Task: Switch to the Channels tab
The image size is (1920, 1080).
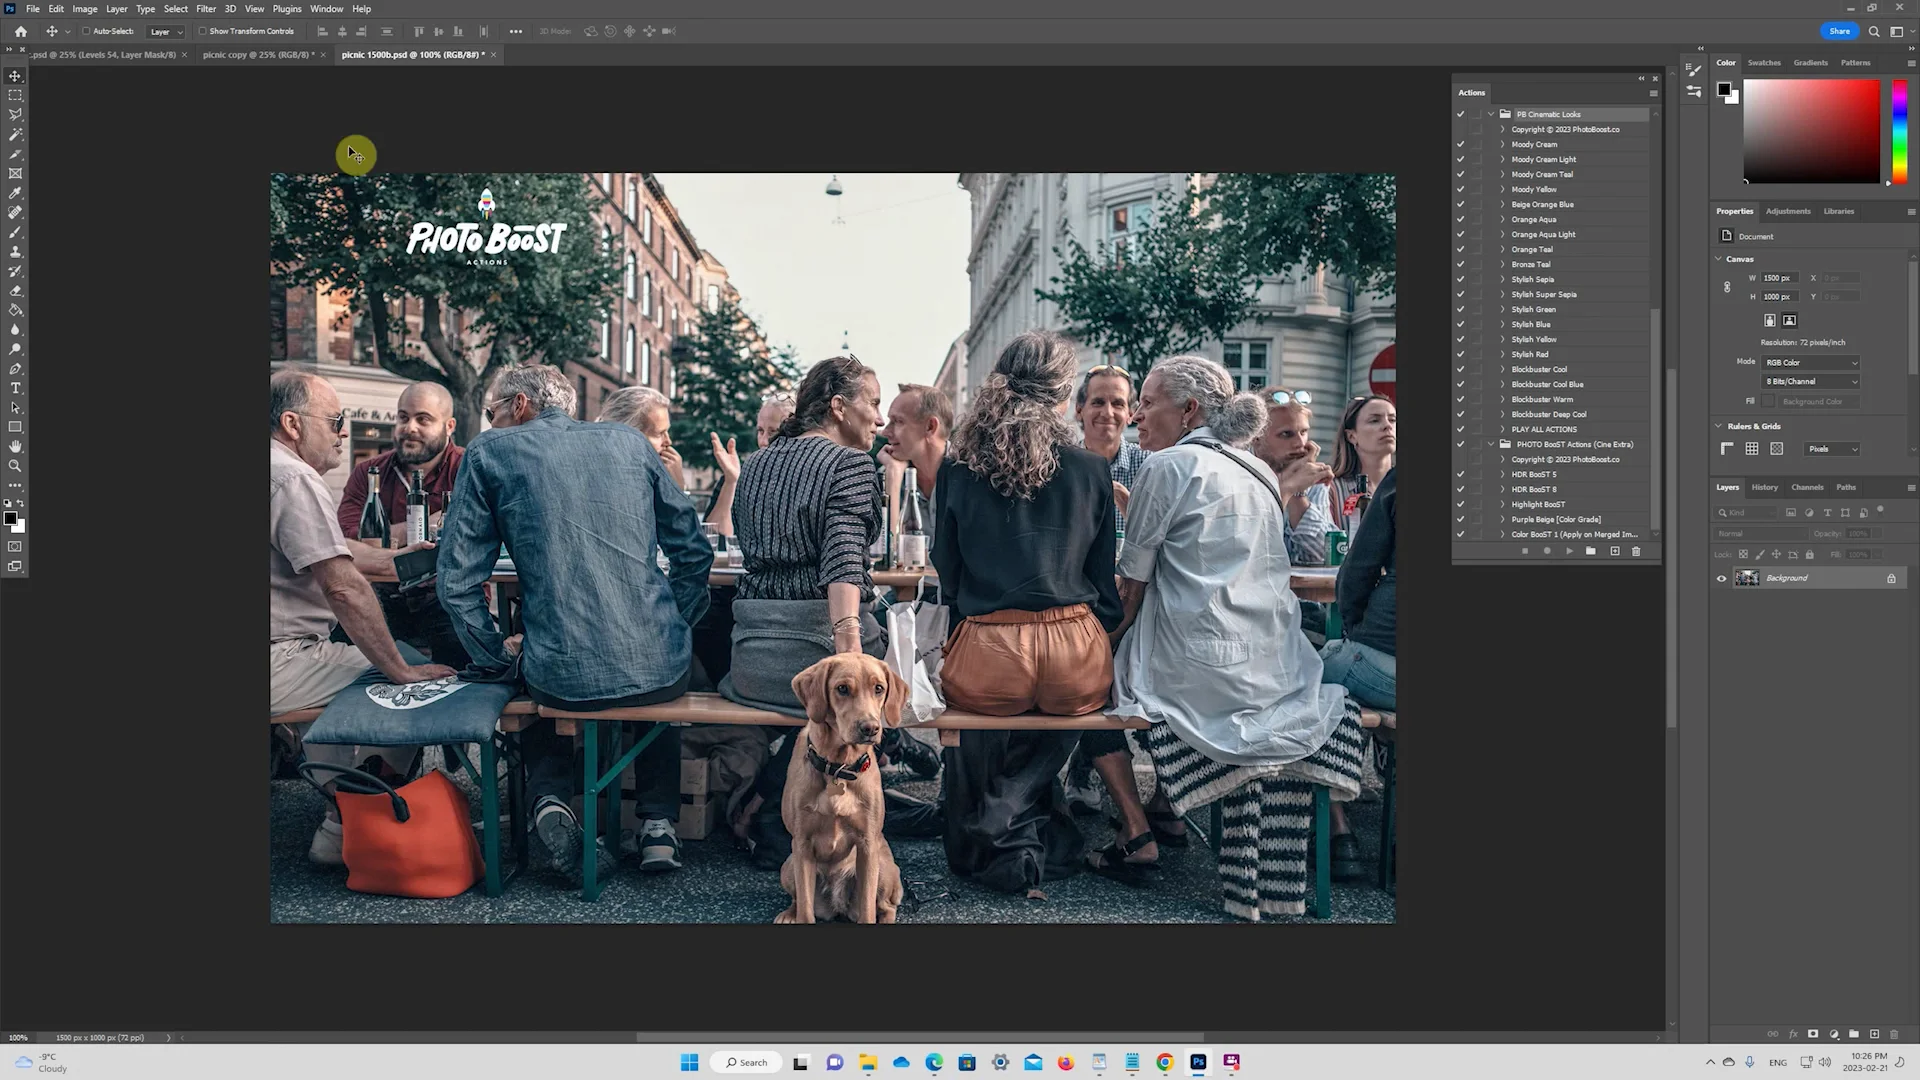Action: click(1808, 487)
